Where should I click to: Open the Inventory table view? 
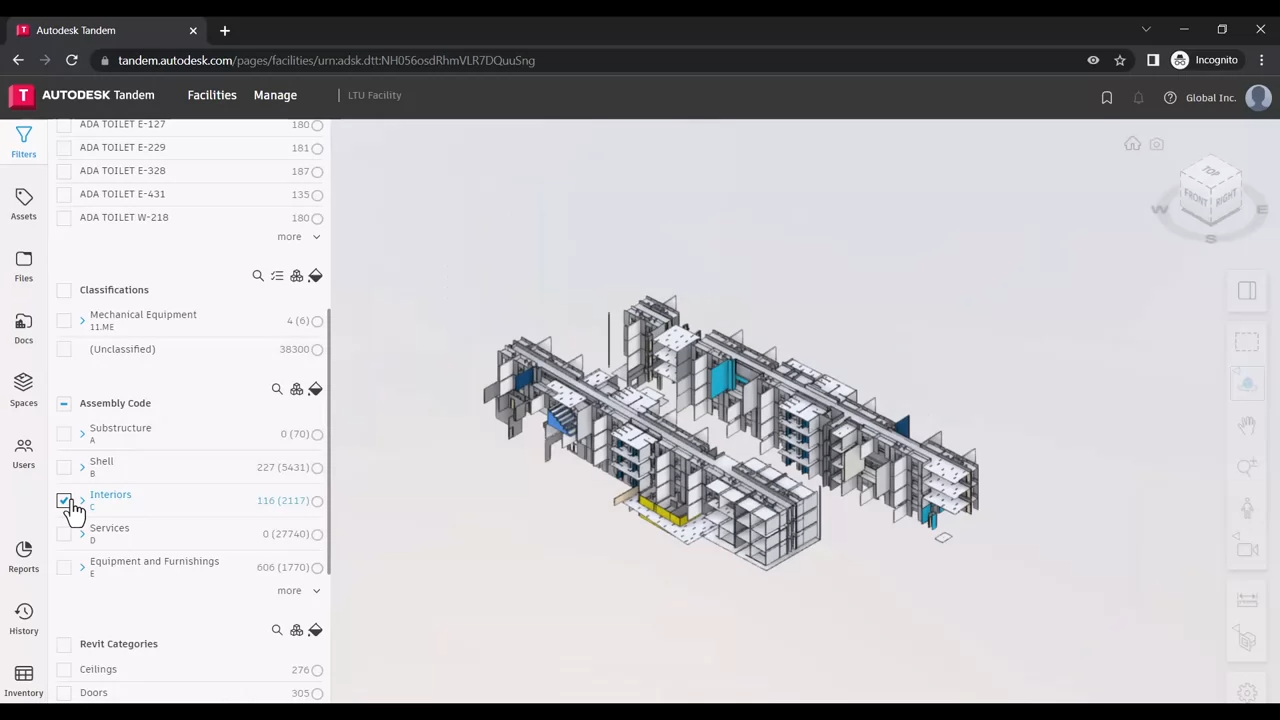23,680
